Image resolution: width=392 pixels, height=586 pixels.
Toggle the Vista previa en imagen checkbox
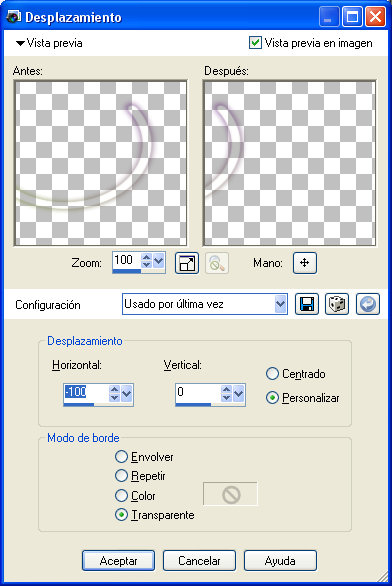point(255,43)
